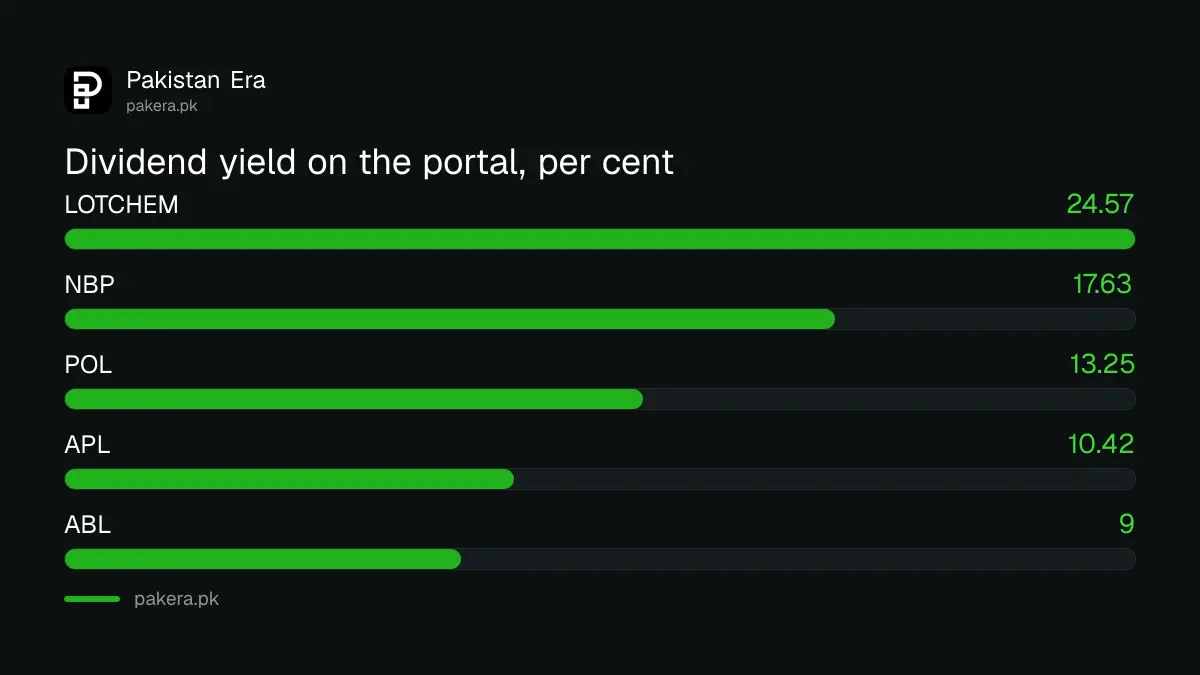
Task: Click the APL green bar
Action: click(x=289, y=479)
